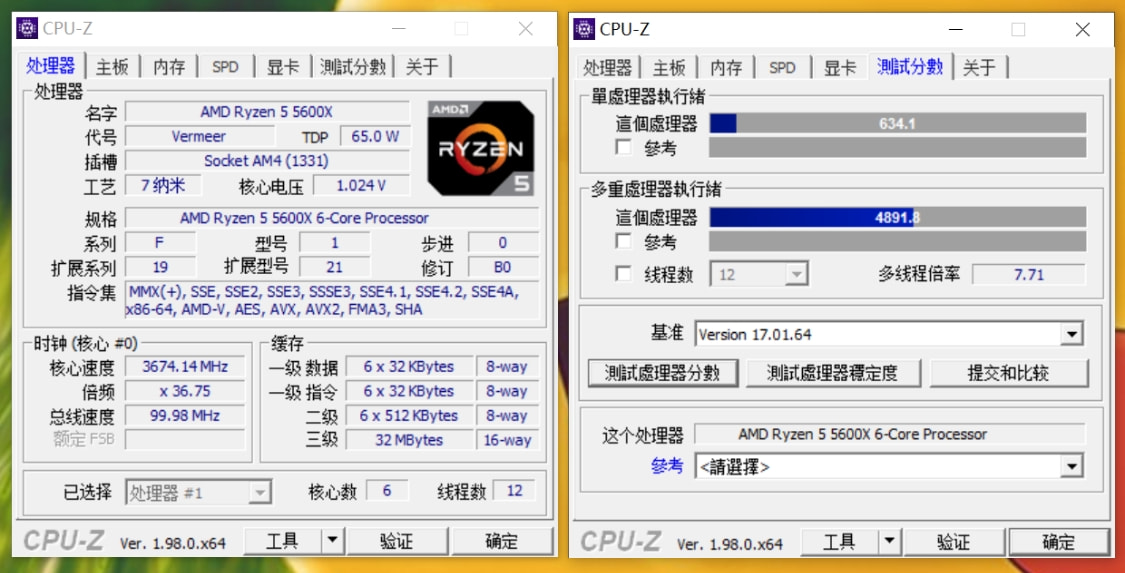Click empty reference bar under single-thread score
The width and height of the screenshot is (1125, 573).
898,148
